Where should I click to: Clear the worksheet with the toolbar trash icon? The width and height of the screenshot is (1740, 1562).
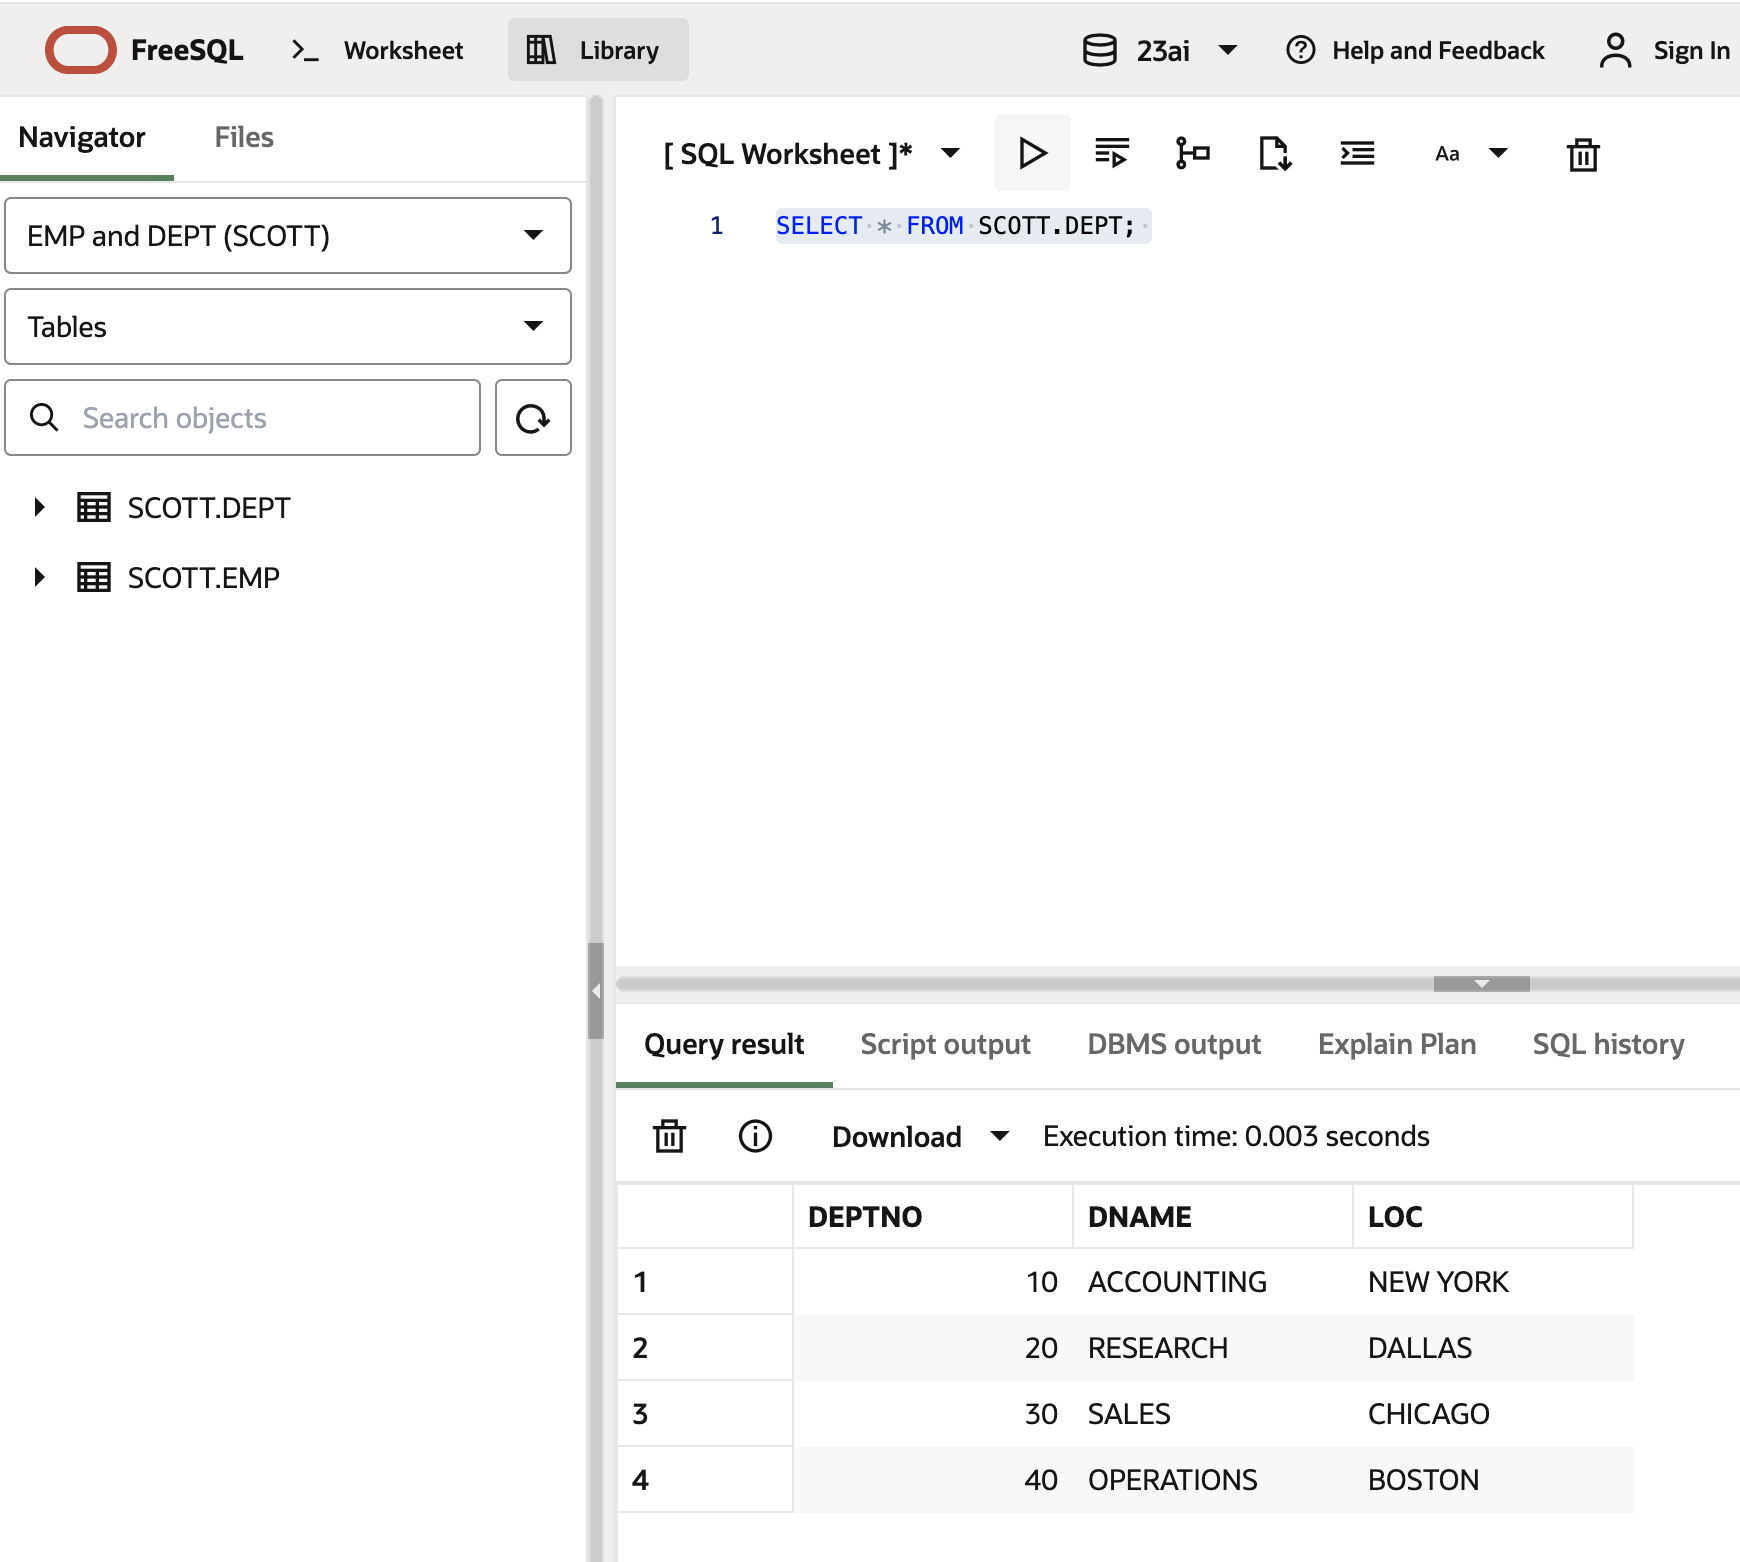[x=1583, y=155]
